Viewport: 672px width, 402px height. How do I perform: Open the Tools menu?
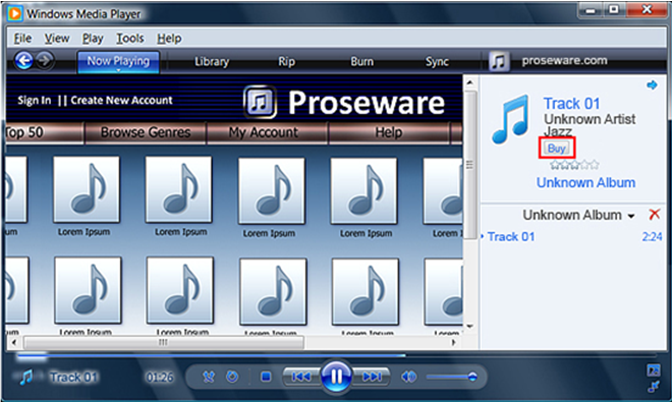click(x=130, y=39)
